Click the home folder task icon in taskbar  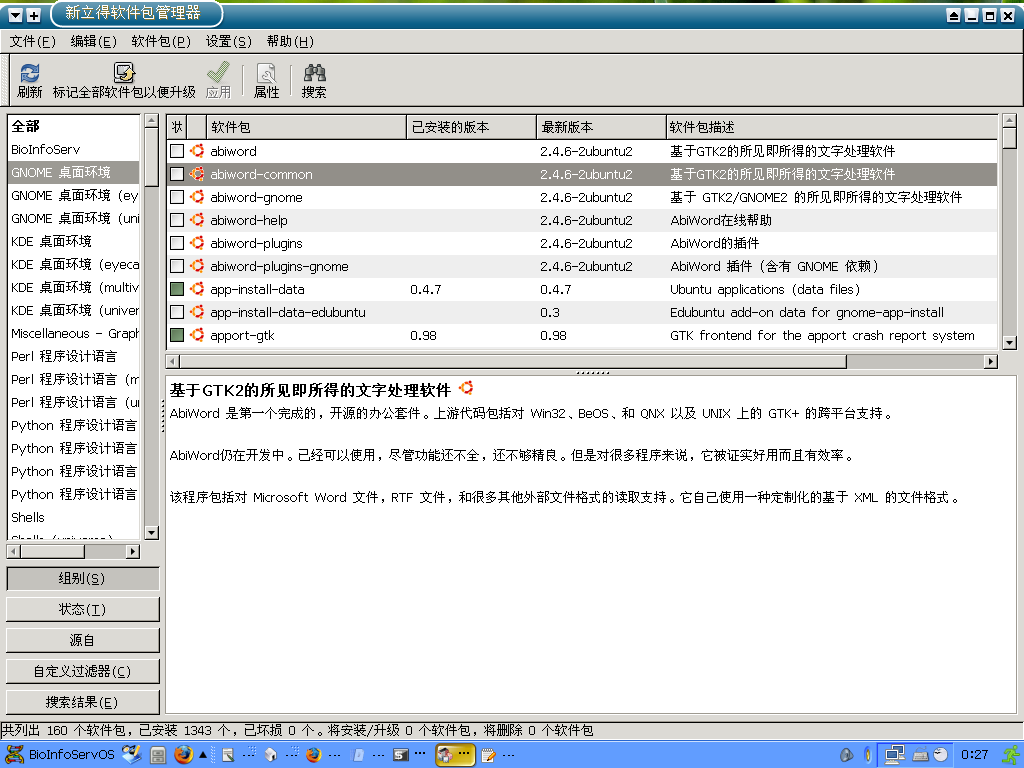271,755
